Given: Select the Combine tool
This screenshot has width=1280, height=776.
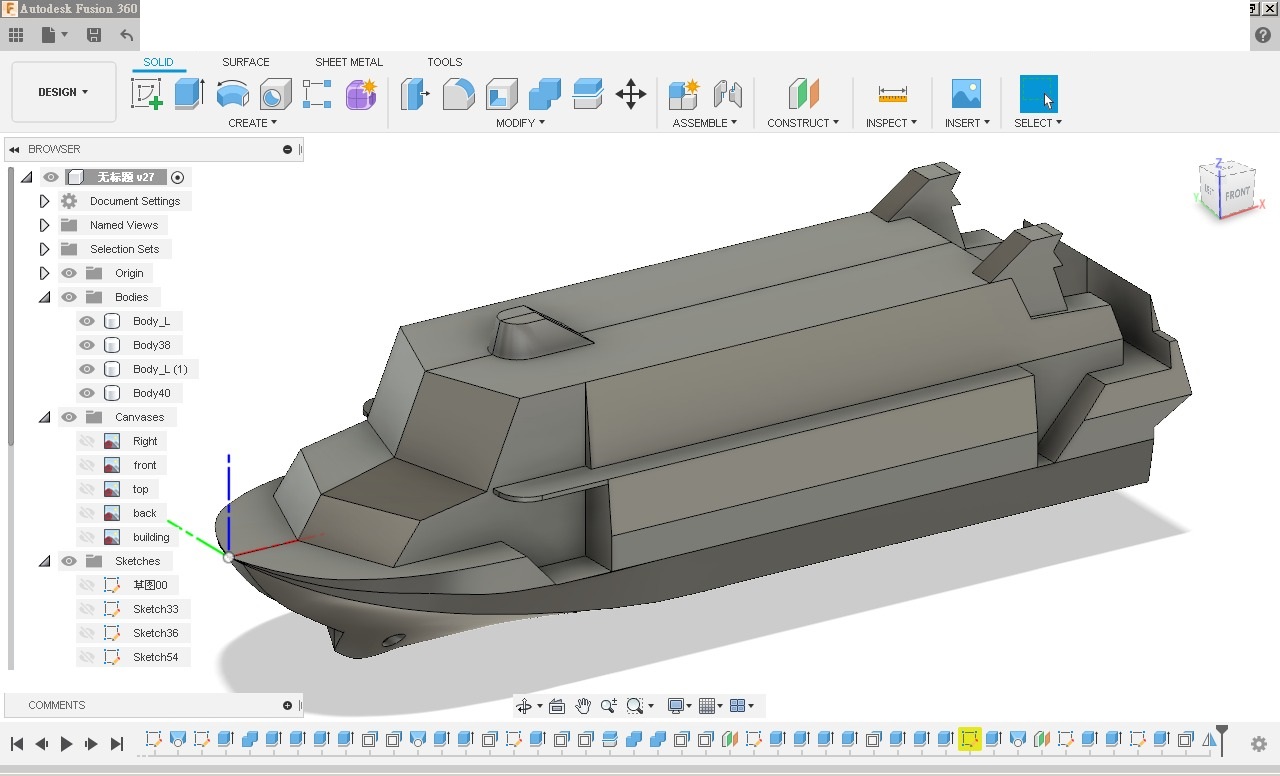Looking at the screenshot, I should (x=545, y=94).
